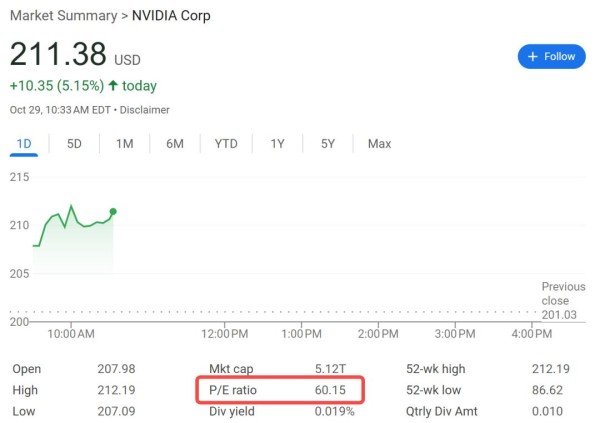
Task: Click the green current-price dot on chart
Action: [113, 211]
